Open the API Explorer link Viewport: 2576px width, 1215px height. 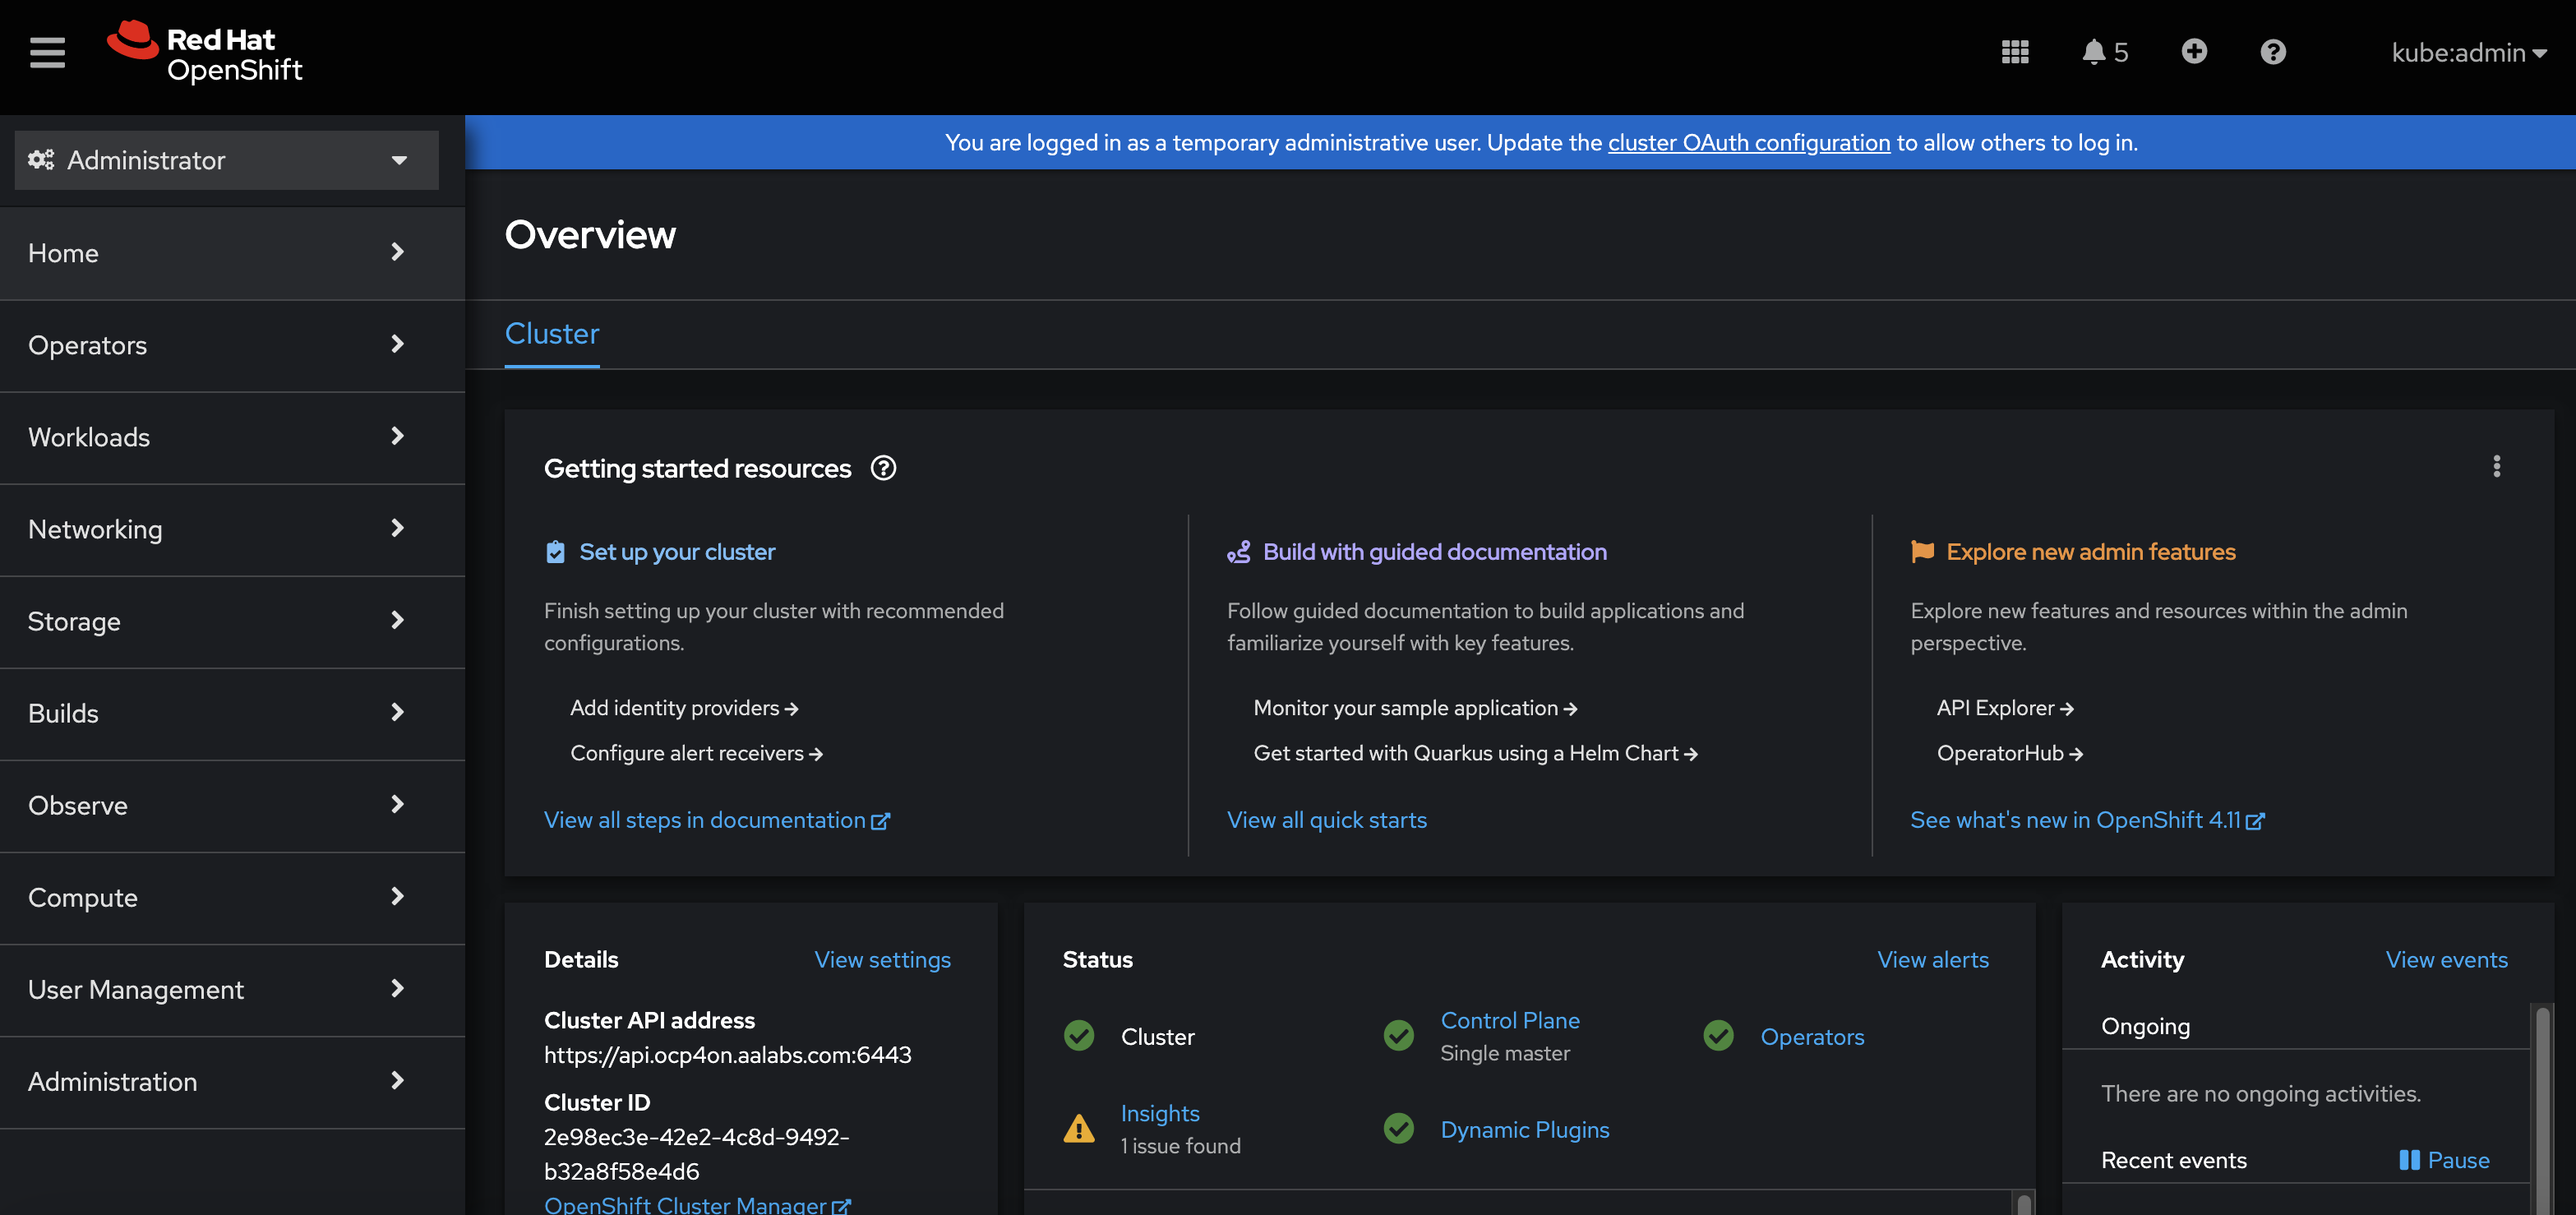(2005, 708)
